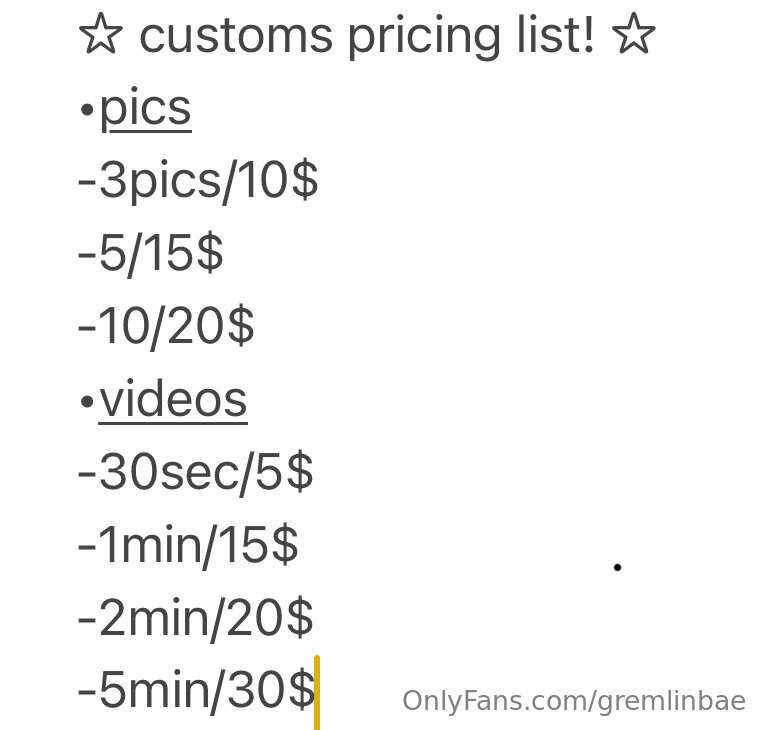Click the bullet before 'pics'

[87, 110]
